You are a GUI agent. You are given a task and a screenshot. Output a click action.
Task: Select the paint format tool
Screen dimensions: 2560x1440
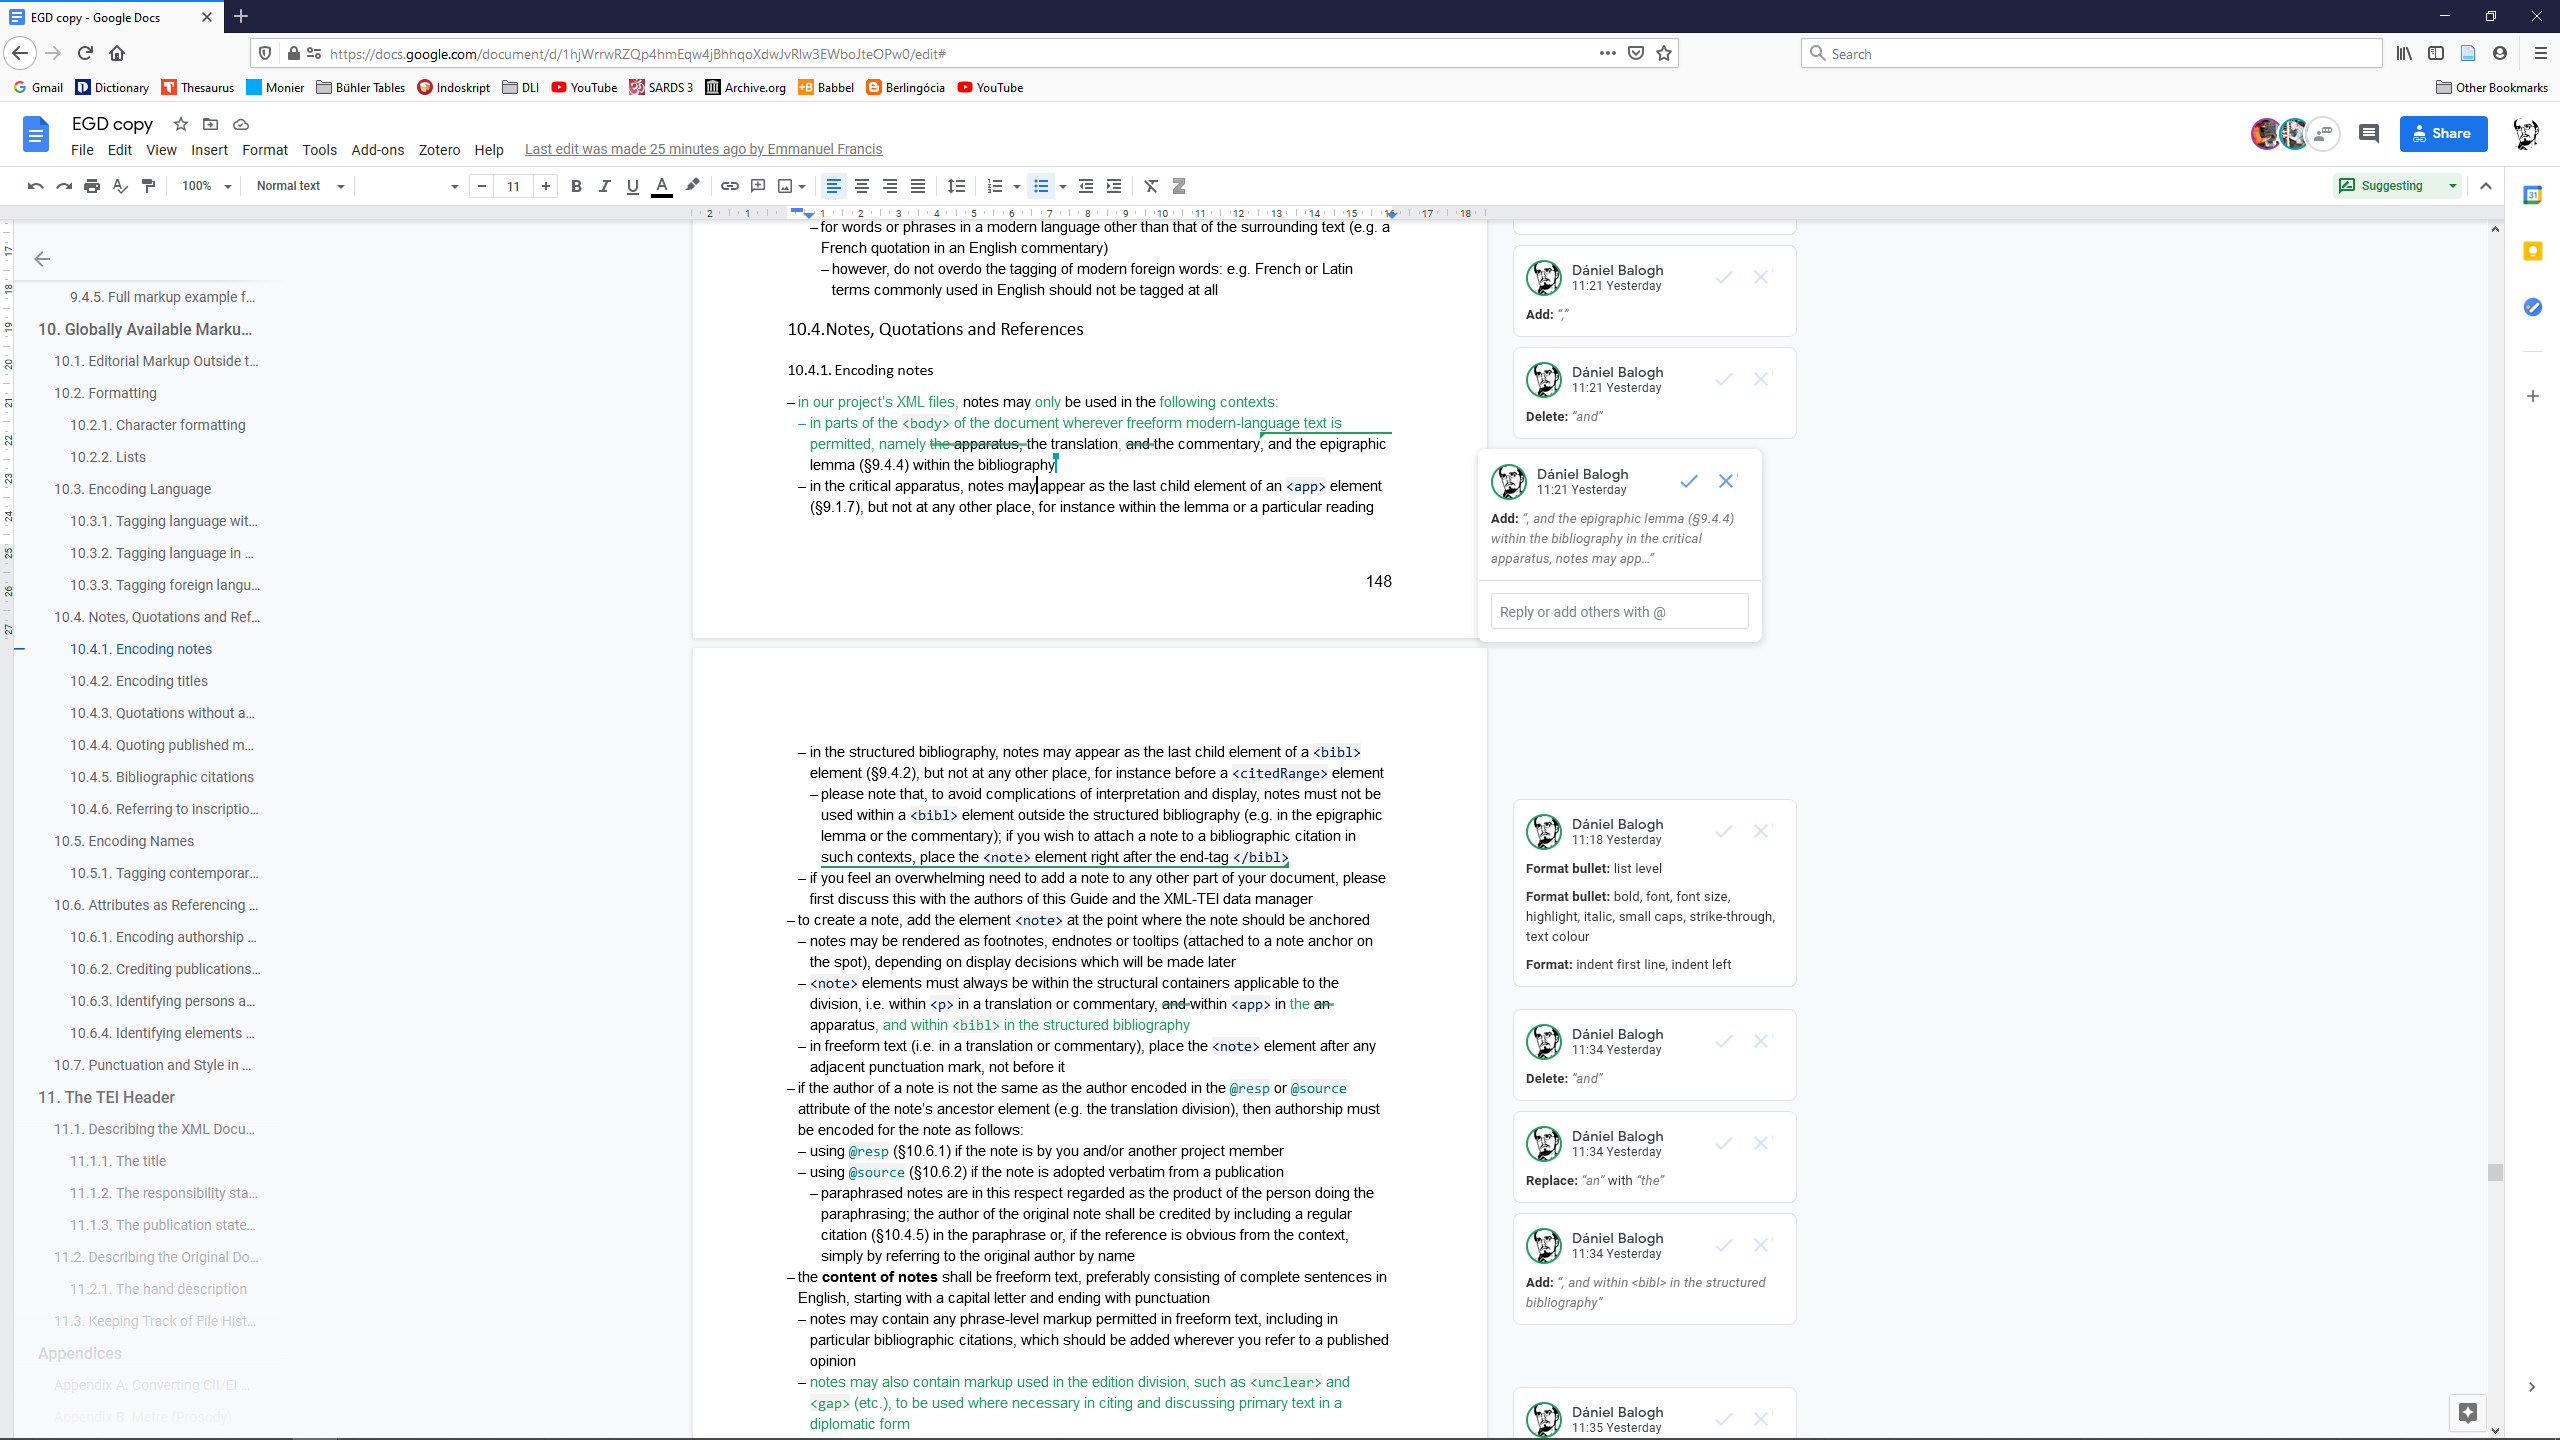[147, 186]
